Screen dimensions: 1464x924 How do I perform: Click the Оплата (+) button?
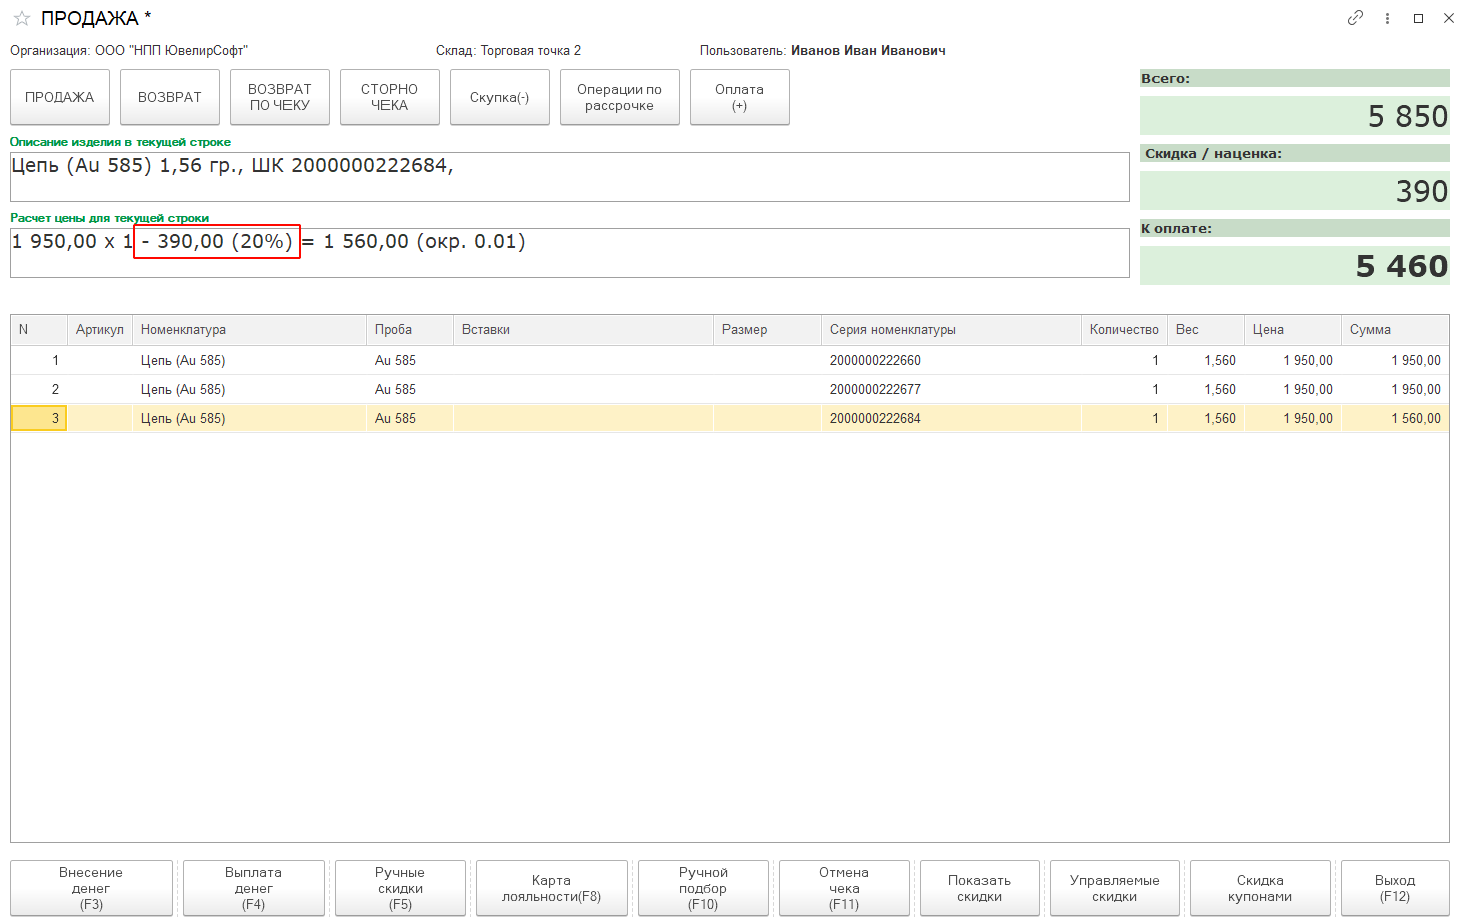coord(740,97)
